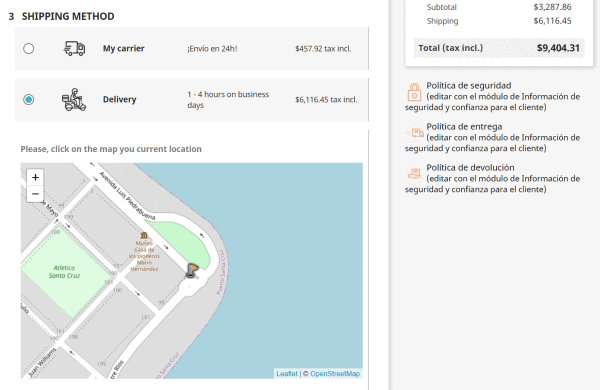Click Atletico Santa Cruz park on the map
This screenshot has width=600, height=390.
pyautogui.click(x=64, y=272)
